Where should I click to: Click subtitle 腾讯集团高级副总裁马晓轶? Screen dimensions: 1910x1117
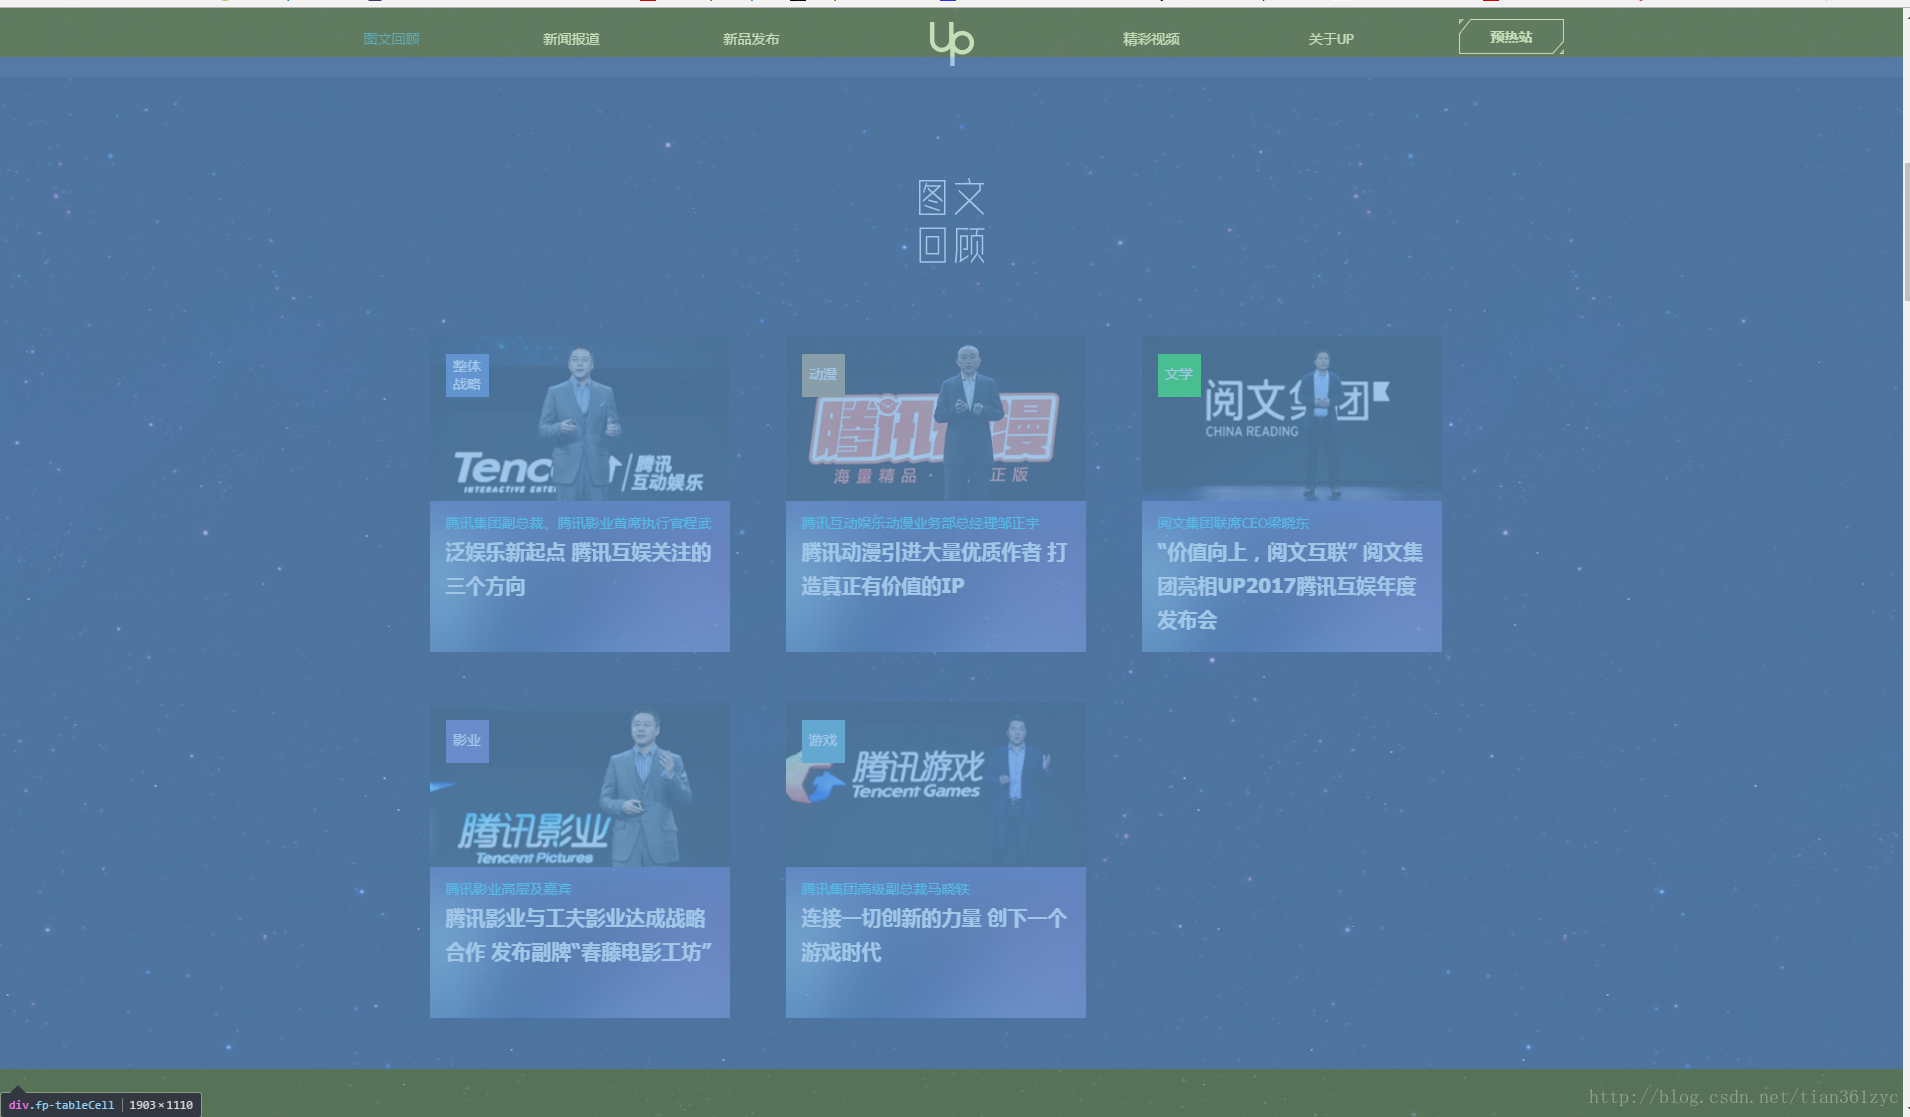tap(885, 889)
